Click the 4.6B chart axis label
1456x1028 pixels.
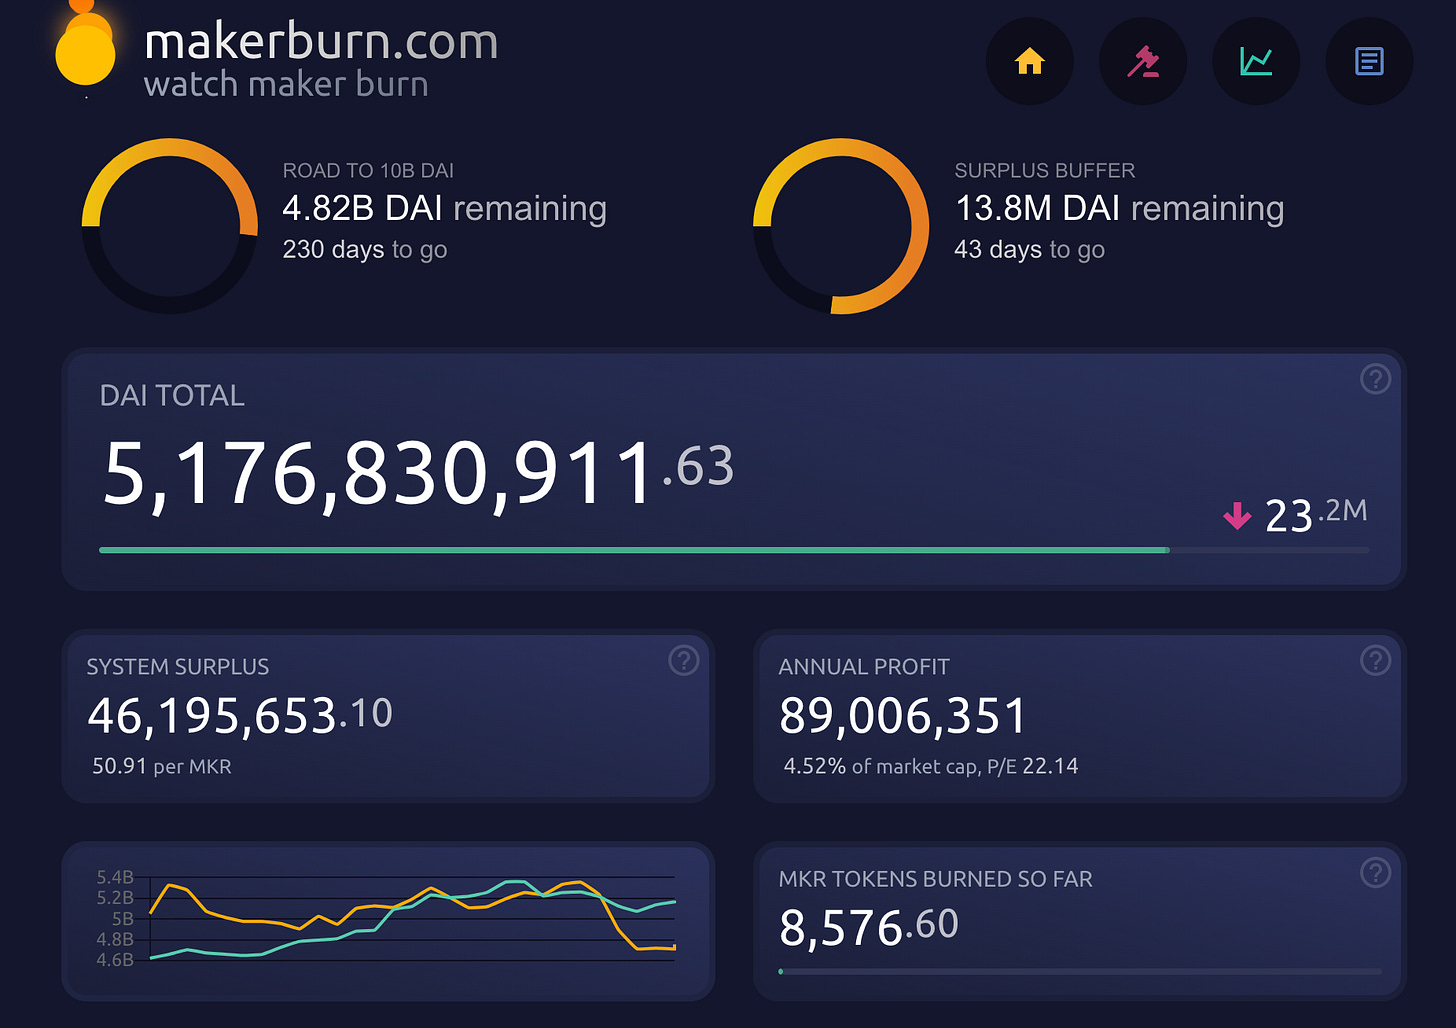click(115, 960)
